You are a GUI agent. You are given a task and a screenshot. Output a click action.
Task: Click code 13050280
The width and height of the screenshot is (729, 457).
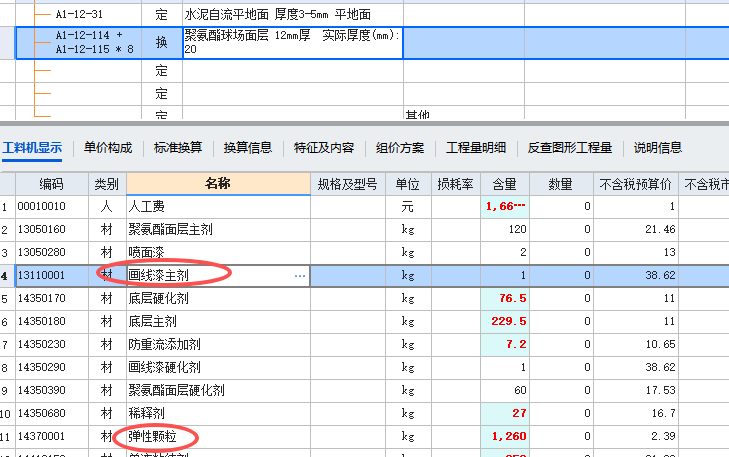coord(41,252)
